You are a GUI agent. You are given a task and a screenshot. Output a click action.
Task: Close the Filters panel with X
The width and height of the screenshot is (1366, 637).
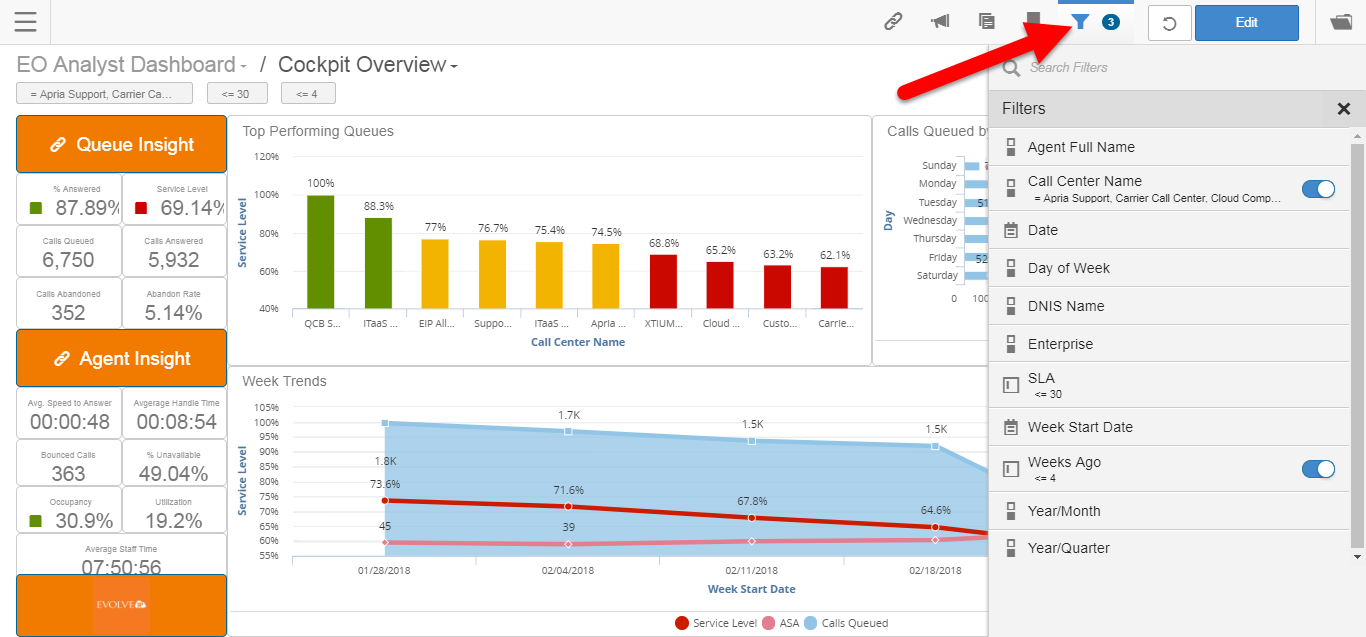[x=1343, y=109]
